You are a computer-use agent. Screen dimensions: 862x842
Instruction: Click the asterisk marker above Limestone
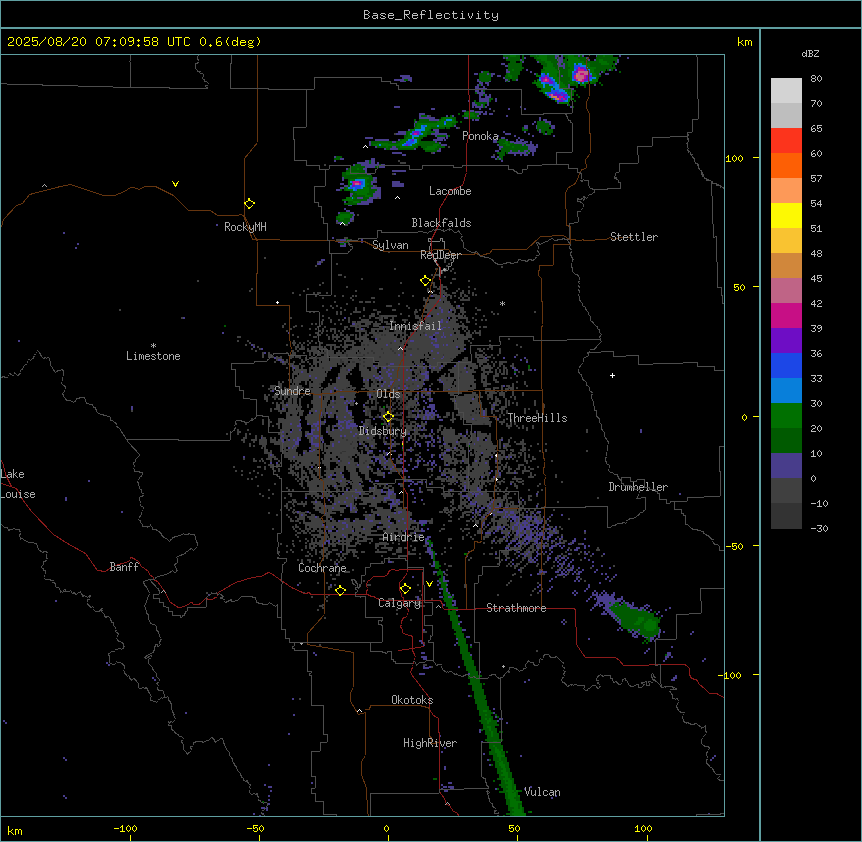153,346
